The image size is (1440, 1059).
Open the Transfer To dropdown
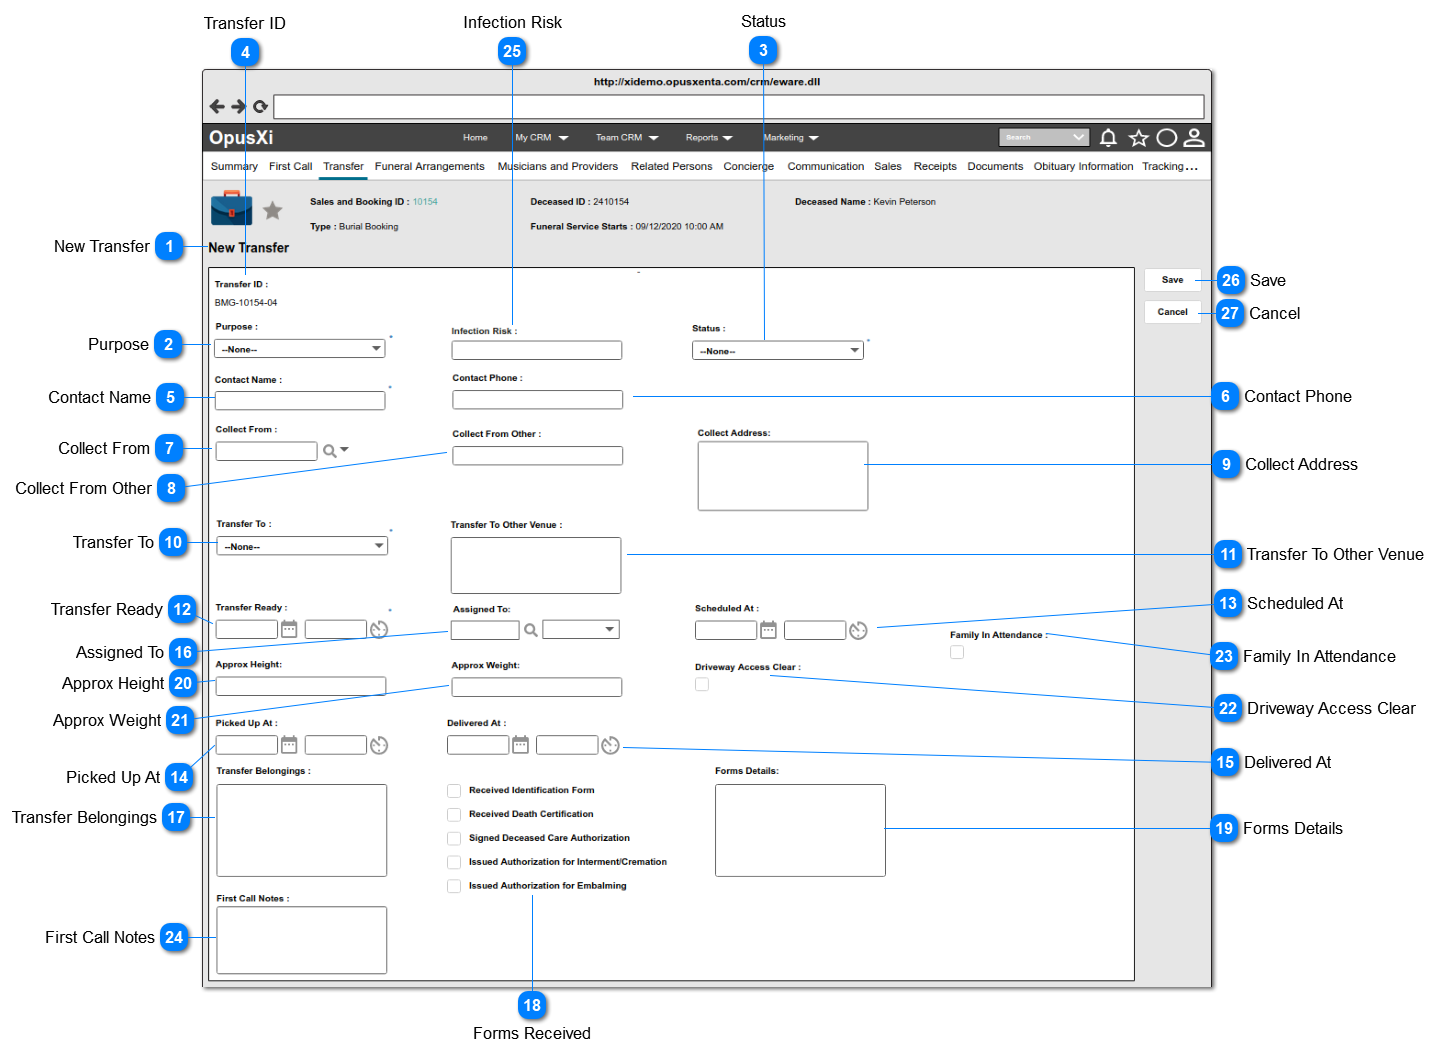coord(302,547)
